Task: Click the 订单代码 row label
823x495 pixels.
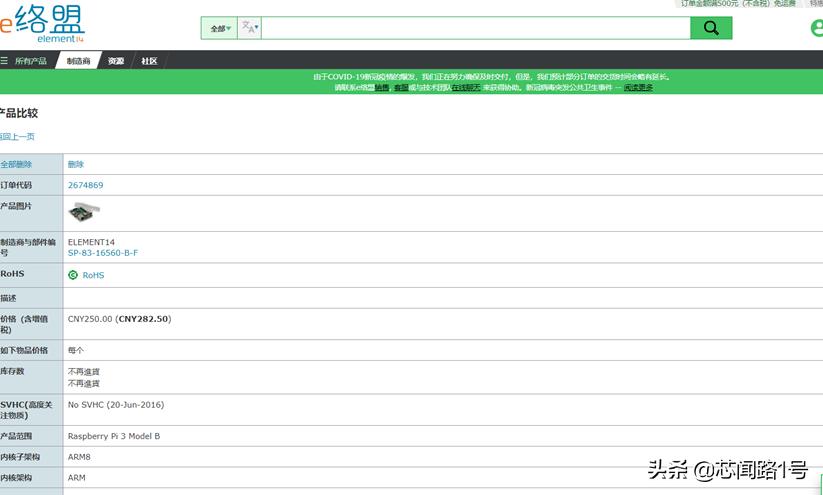Action: 16,185
